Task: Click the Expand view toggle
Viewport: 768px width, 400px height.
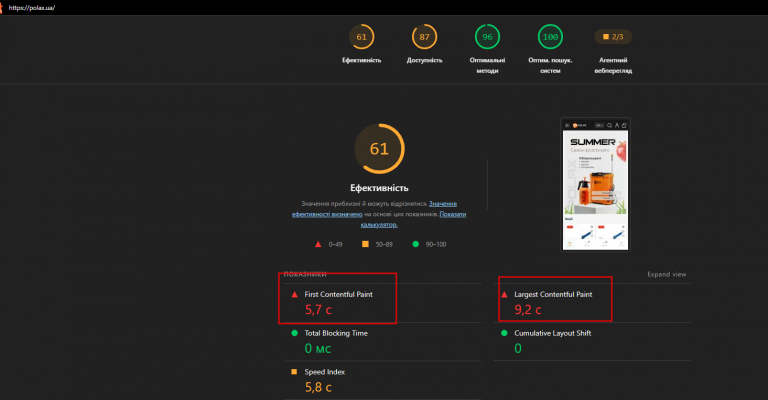Action: point(667,274)
